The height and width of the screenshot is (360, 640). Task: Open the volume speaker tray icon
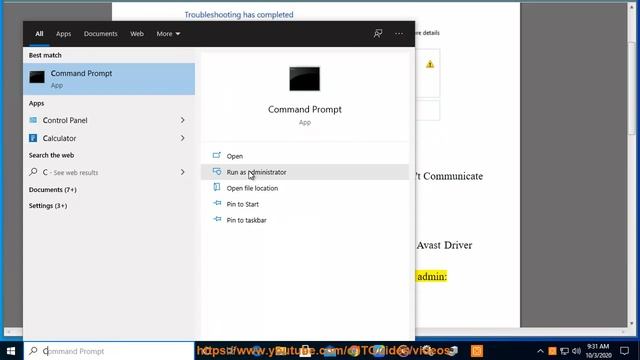pos(576,351)
